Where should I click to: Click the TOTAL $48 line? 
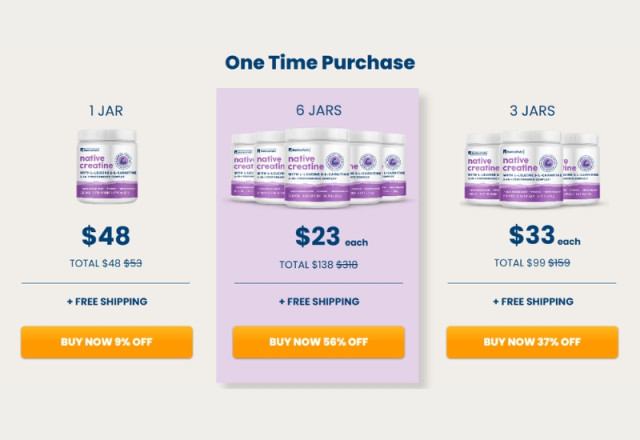(x=106, y=263)
